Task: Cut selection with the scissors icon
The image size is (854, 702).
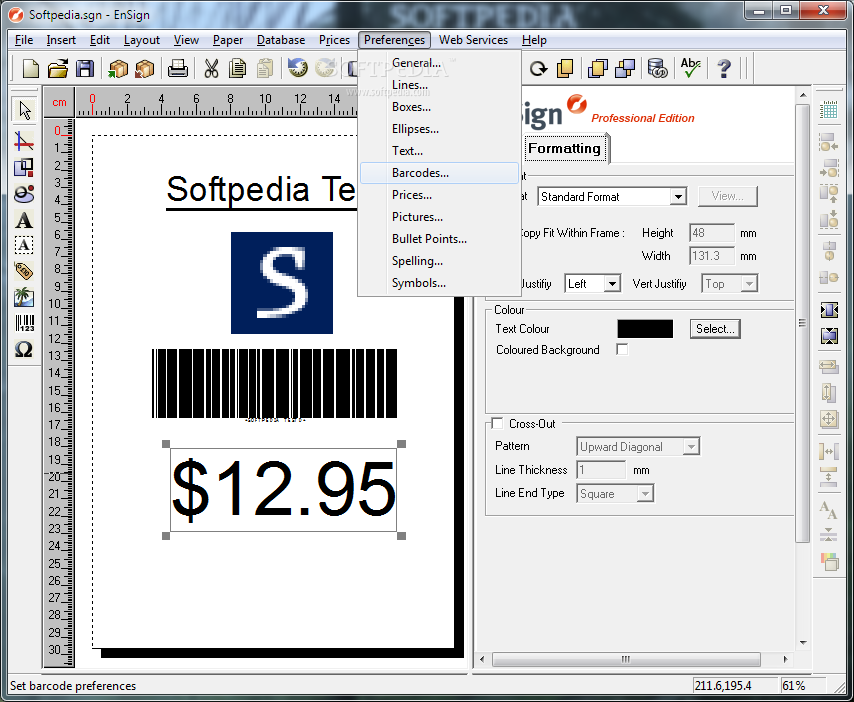Action: pos(211,69)
